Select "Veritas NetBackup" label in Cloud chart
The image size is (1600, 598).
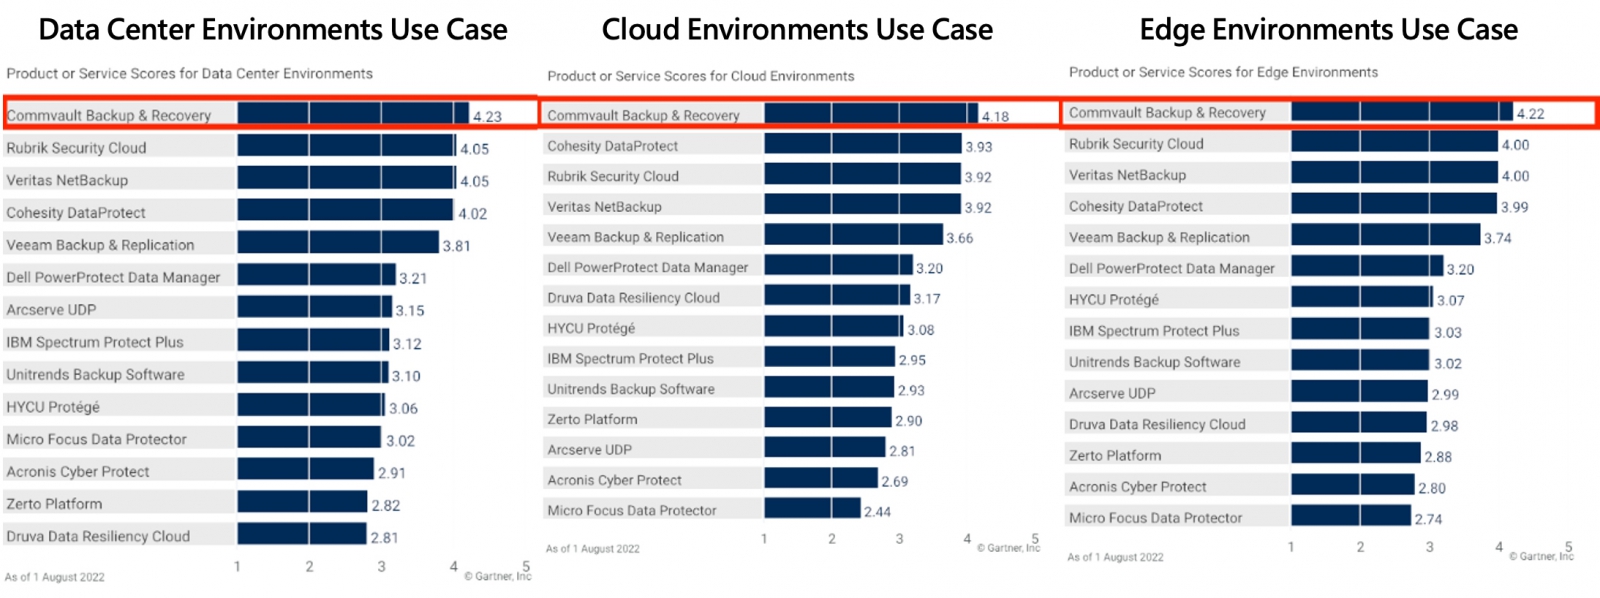point(604,207)
